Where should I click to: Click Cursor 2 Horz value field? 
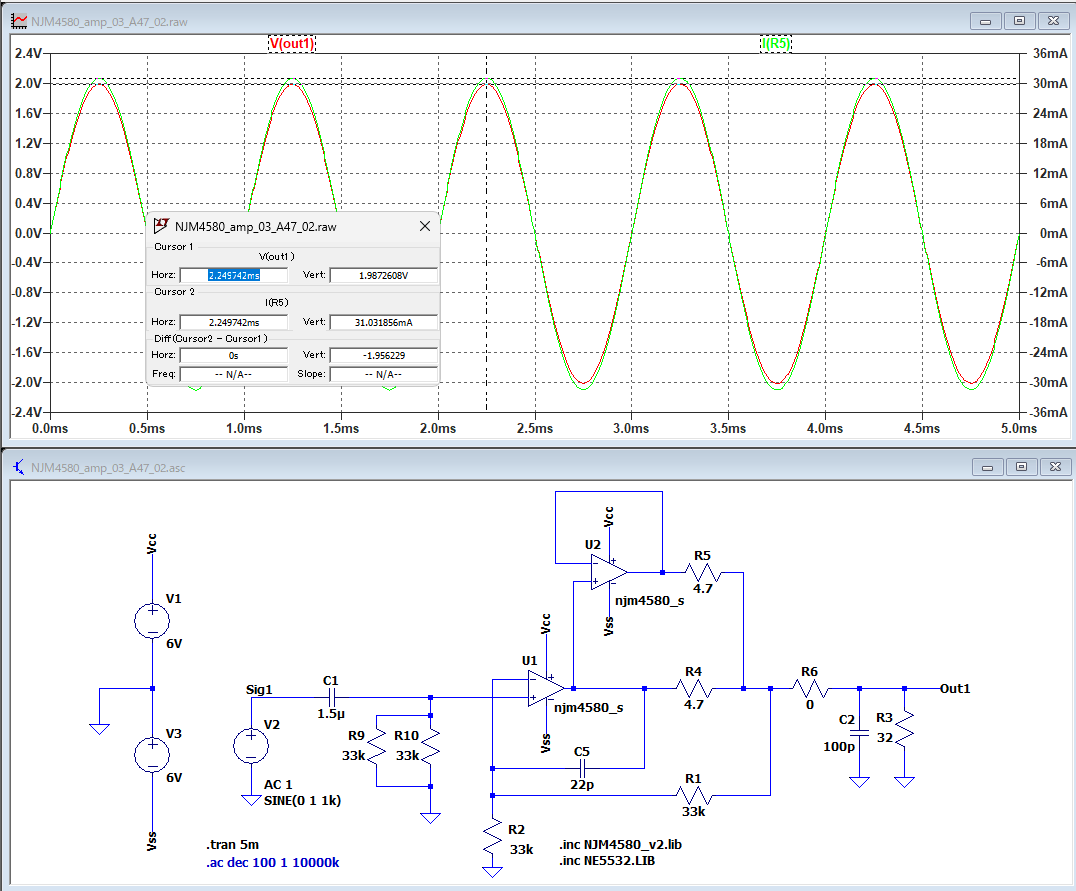[233, 322]
